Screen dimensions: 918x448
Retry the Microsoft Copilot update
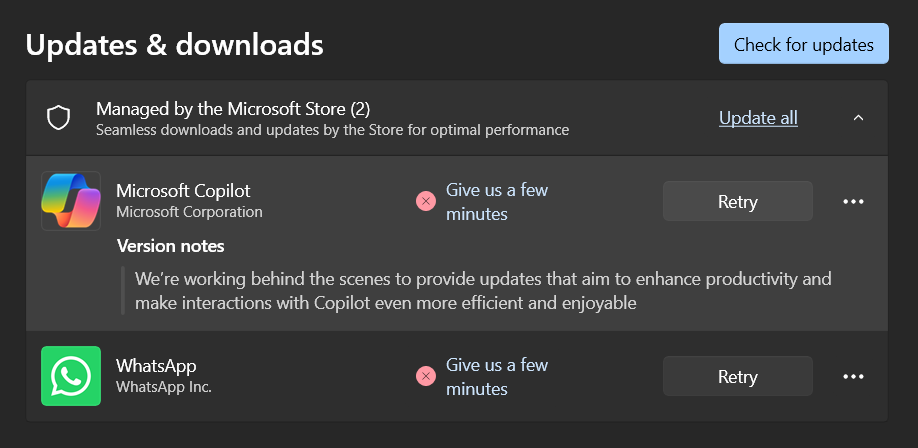[738, 201]
